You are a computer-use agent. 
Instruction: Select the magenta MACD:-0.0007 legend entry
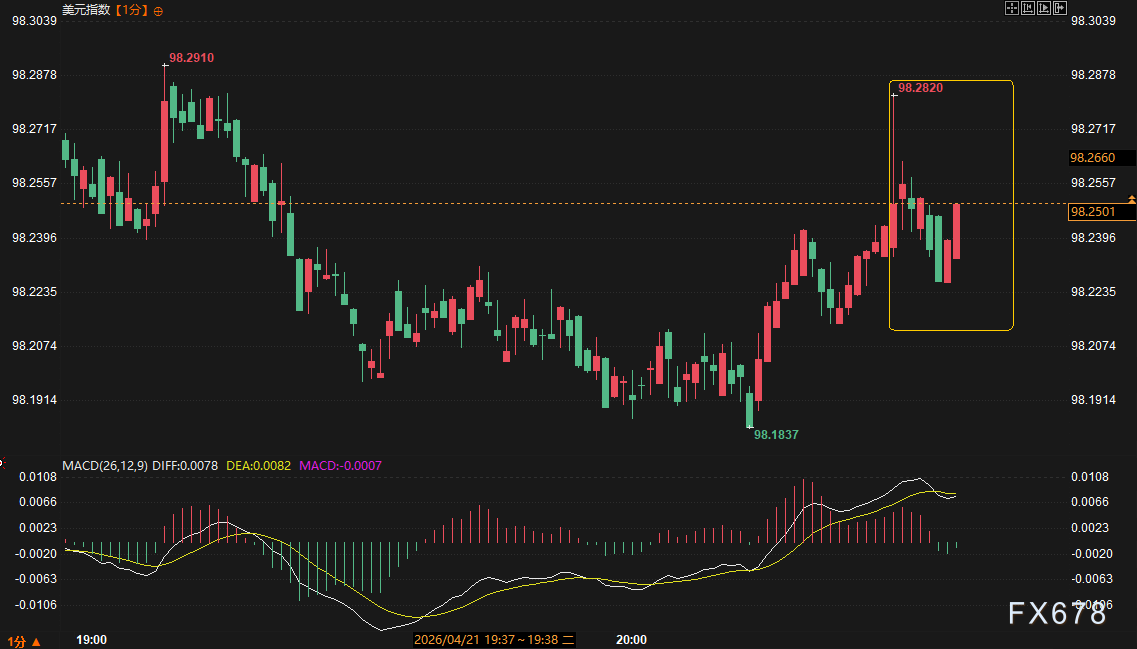tap(341, 466)
